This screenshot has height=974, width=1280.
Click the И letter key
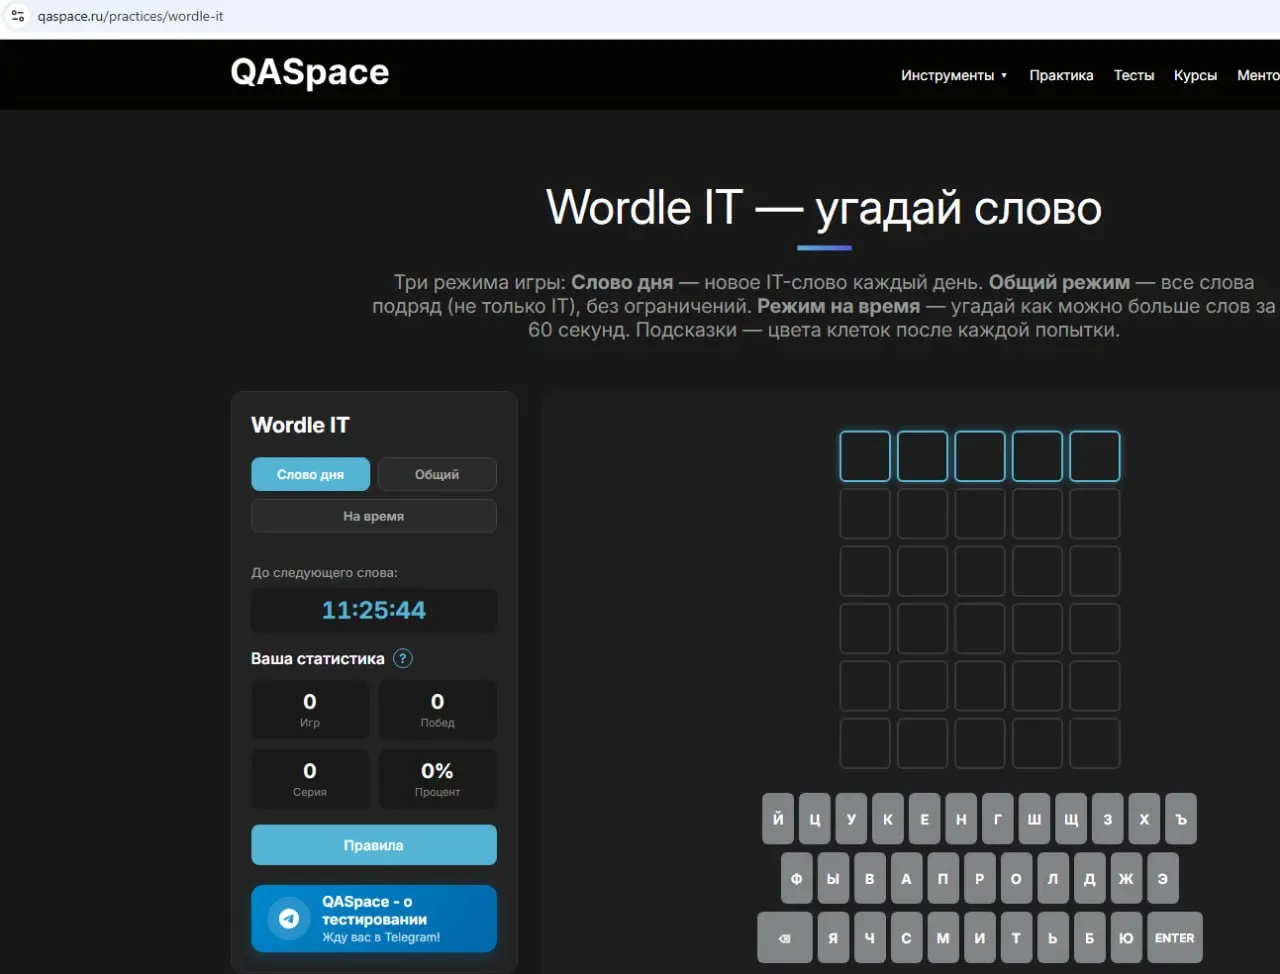click(x=979, y=938)
